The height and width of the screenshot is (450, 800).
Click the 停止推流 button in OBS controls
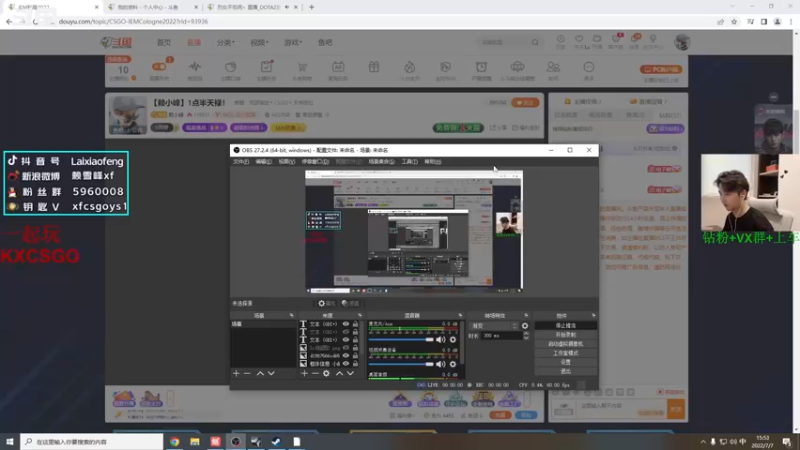click(565, 326)
